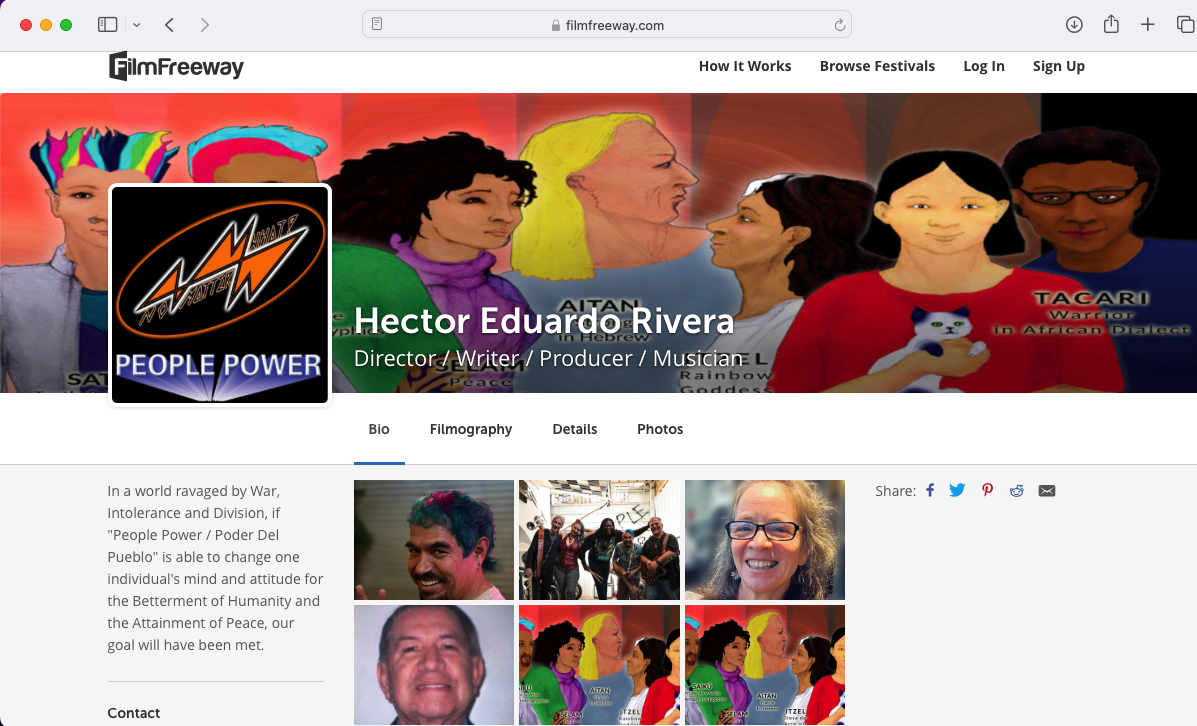Open sidebar options dropdown arrow
The height and width of the screenshot is (726, 1197).
137,24
